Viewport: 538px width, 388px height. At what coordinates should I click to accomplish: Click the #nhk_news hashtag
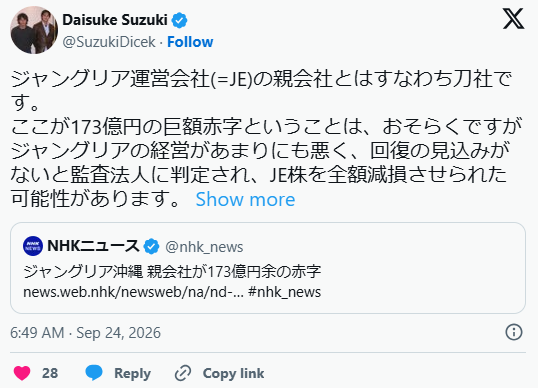284,292
